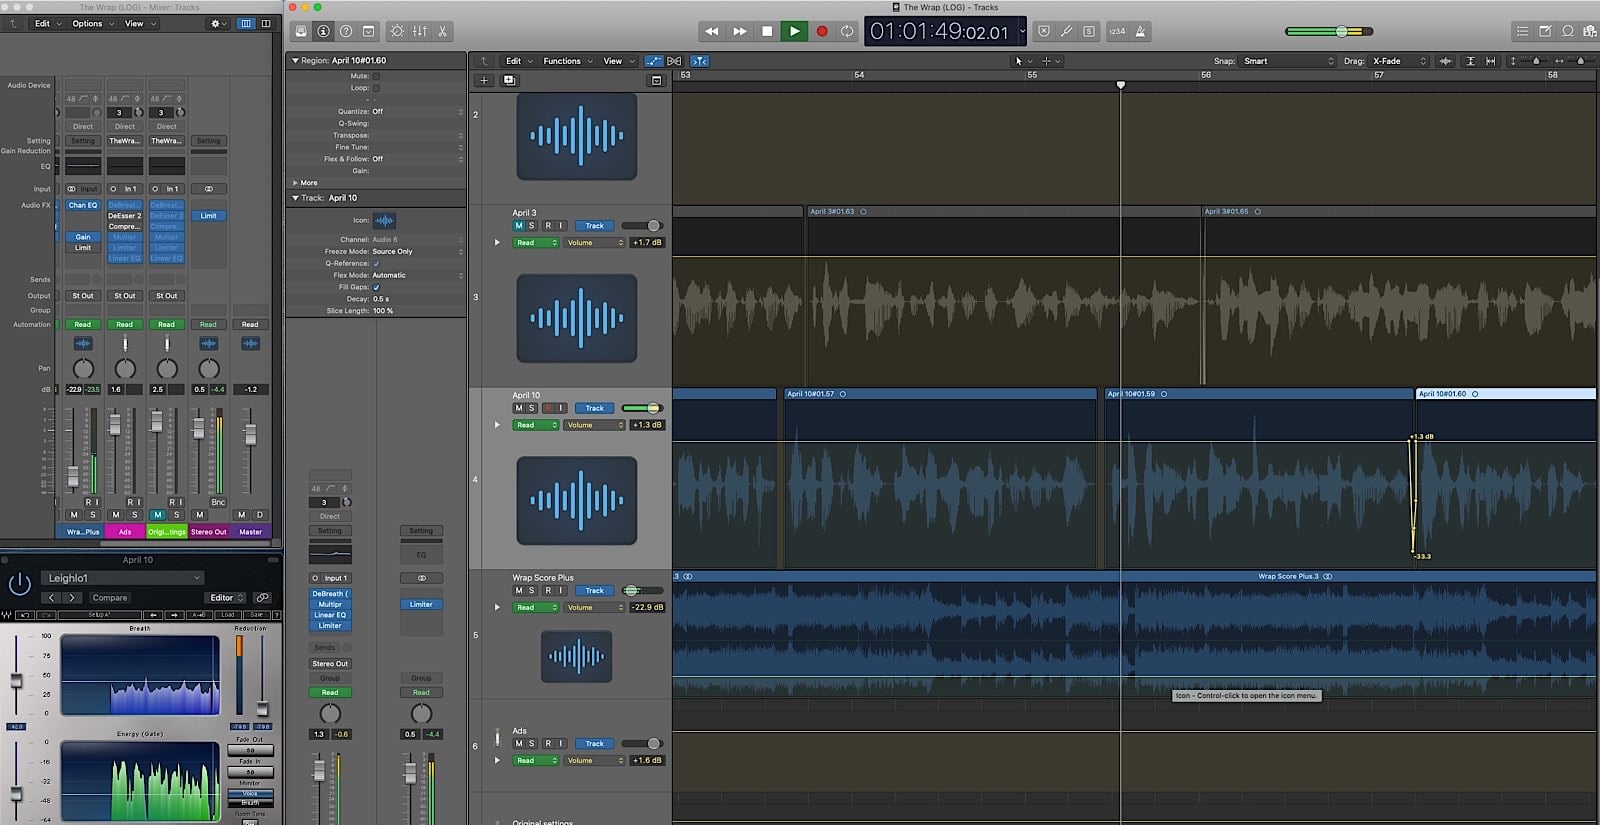Open the List Editors panel icon
Image resolution: width=1600 pixels, height=825 pixels.
click(1522, 31)
